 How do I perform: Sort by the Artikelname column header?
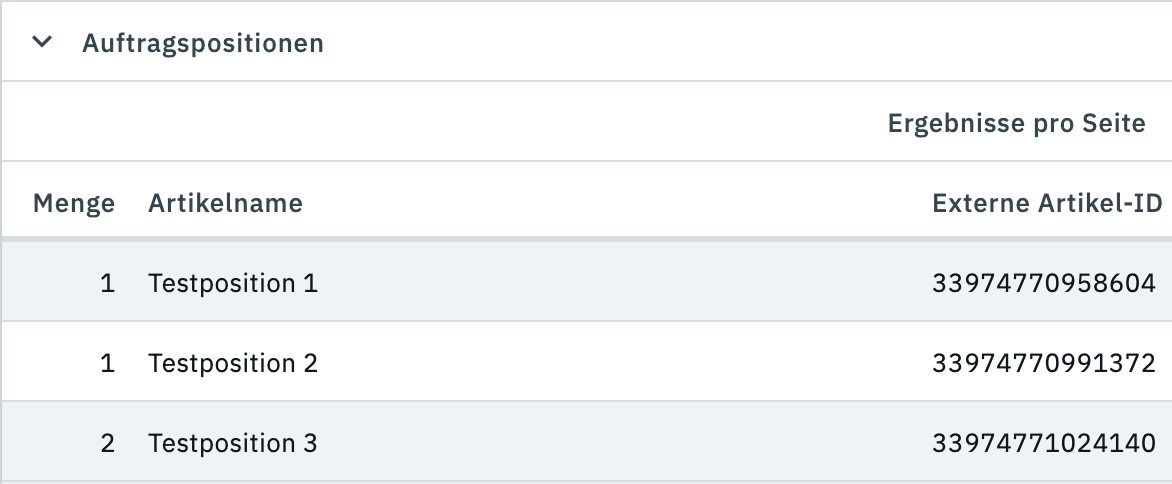[x=225, y=204]
